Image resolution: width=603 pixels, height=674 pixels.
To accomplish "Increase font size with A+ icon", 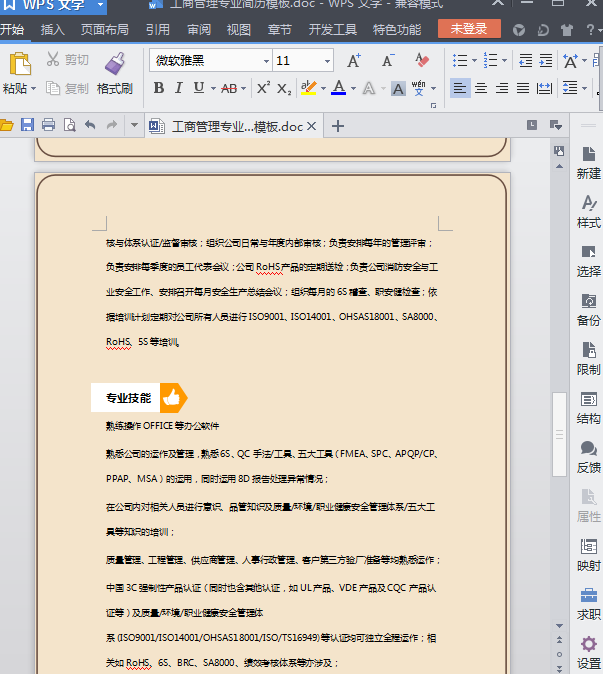I will (354, 61).
